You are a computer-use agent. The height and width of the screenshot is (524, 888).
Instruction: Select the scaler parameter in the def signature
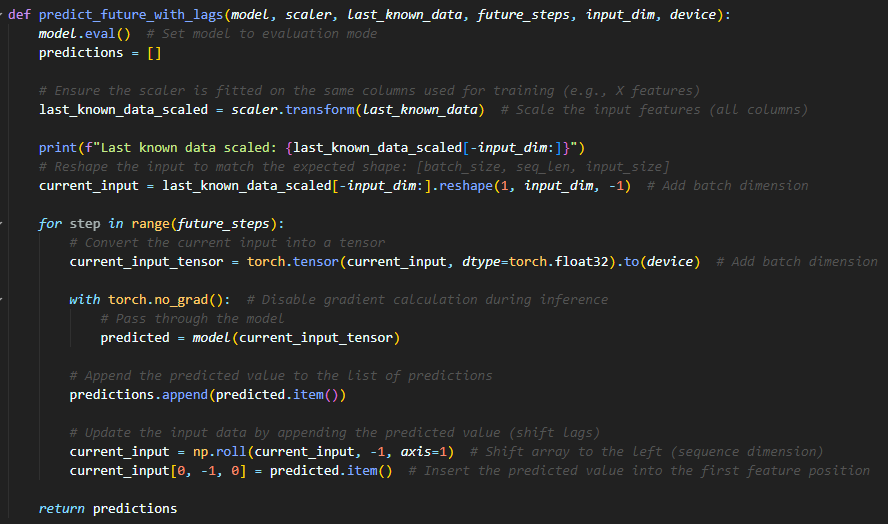308,15
